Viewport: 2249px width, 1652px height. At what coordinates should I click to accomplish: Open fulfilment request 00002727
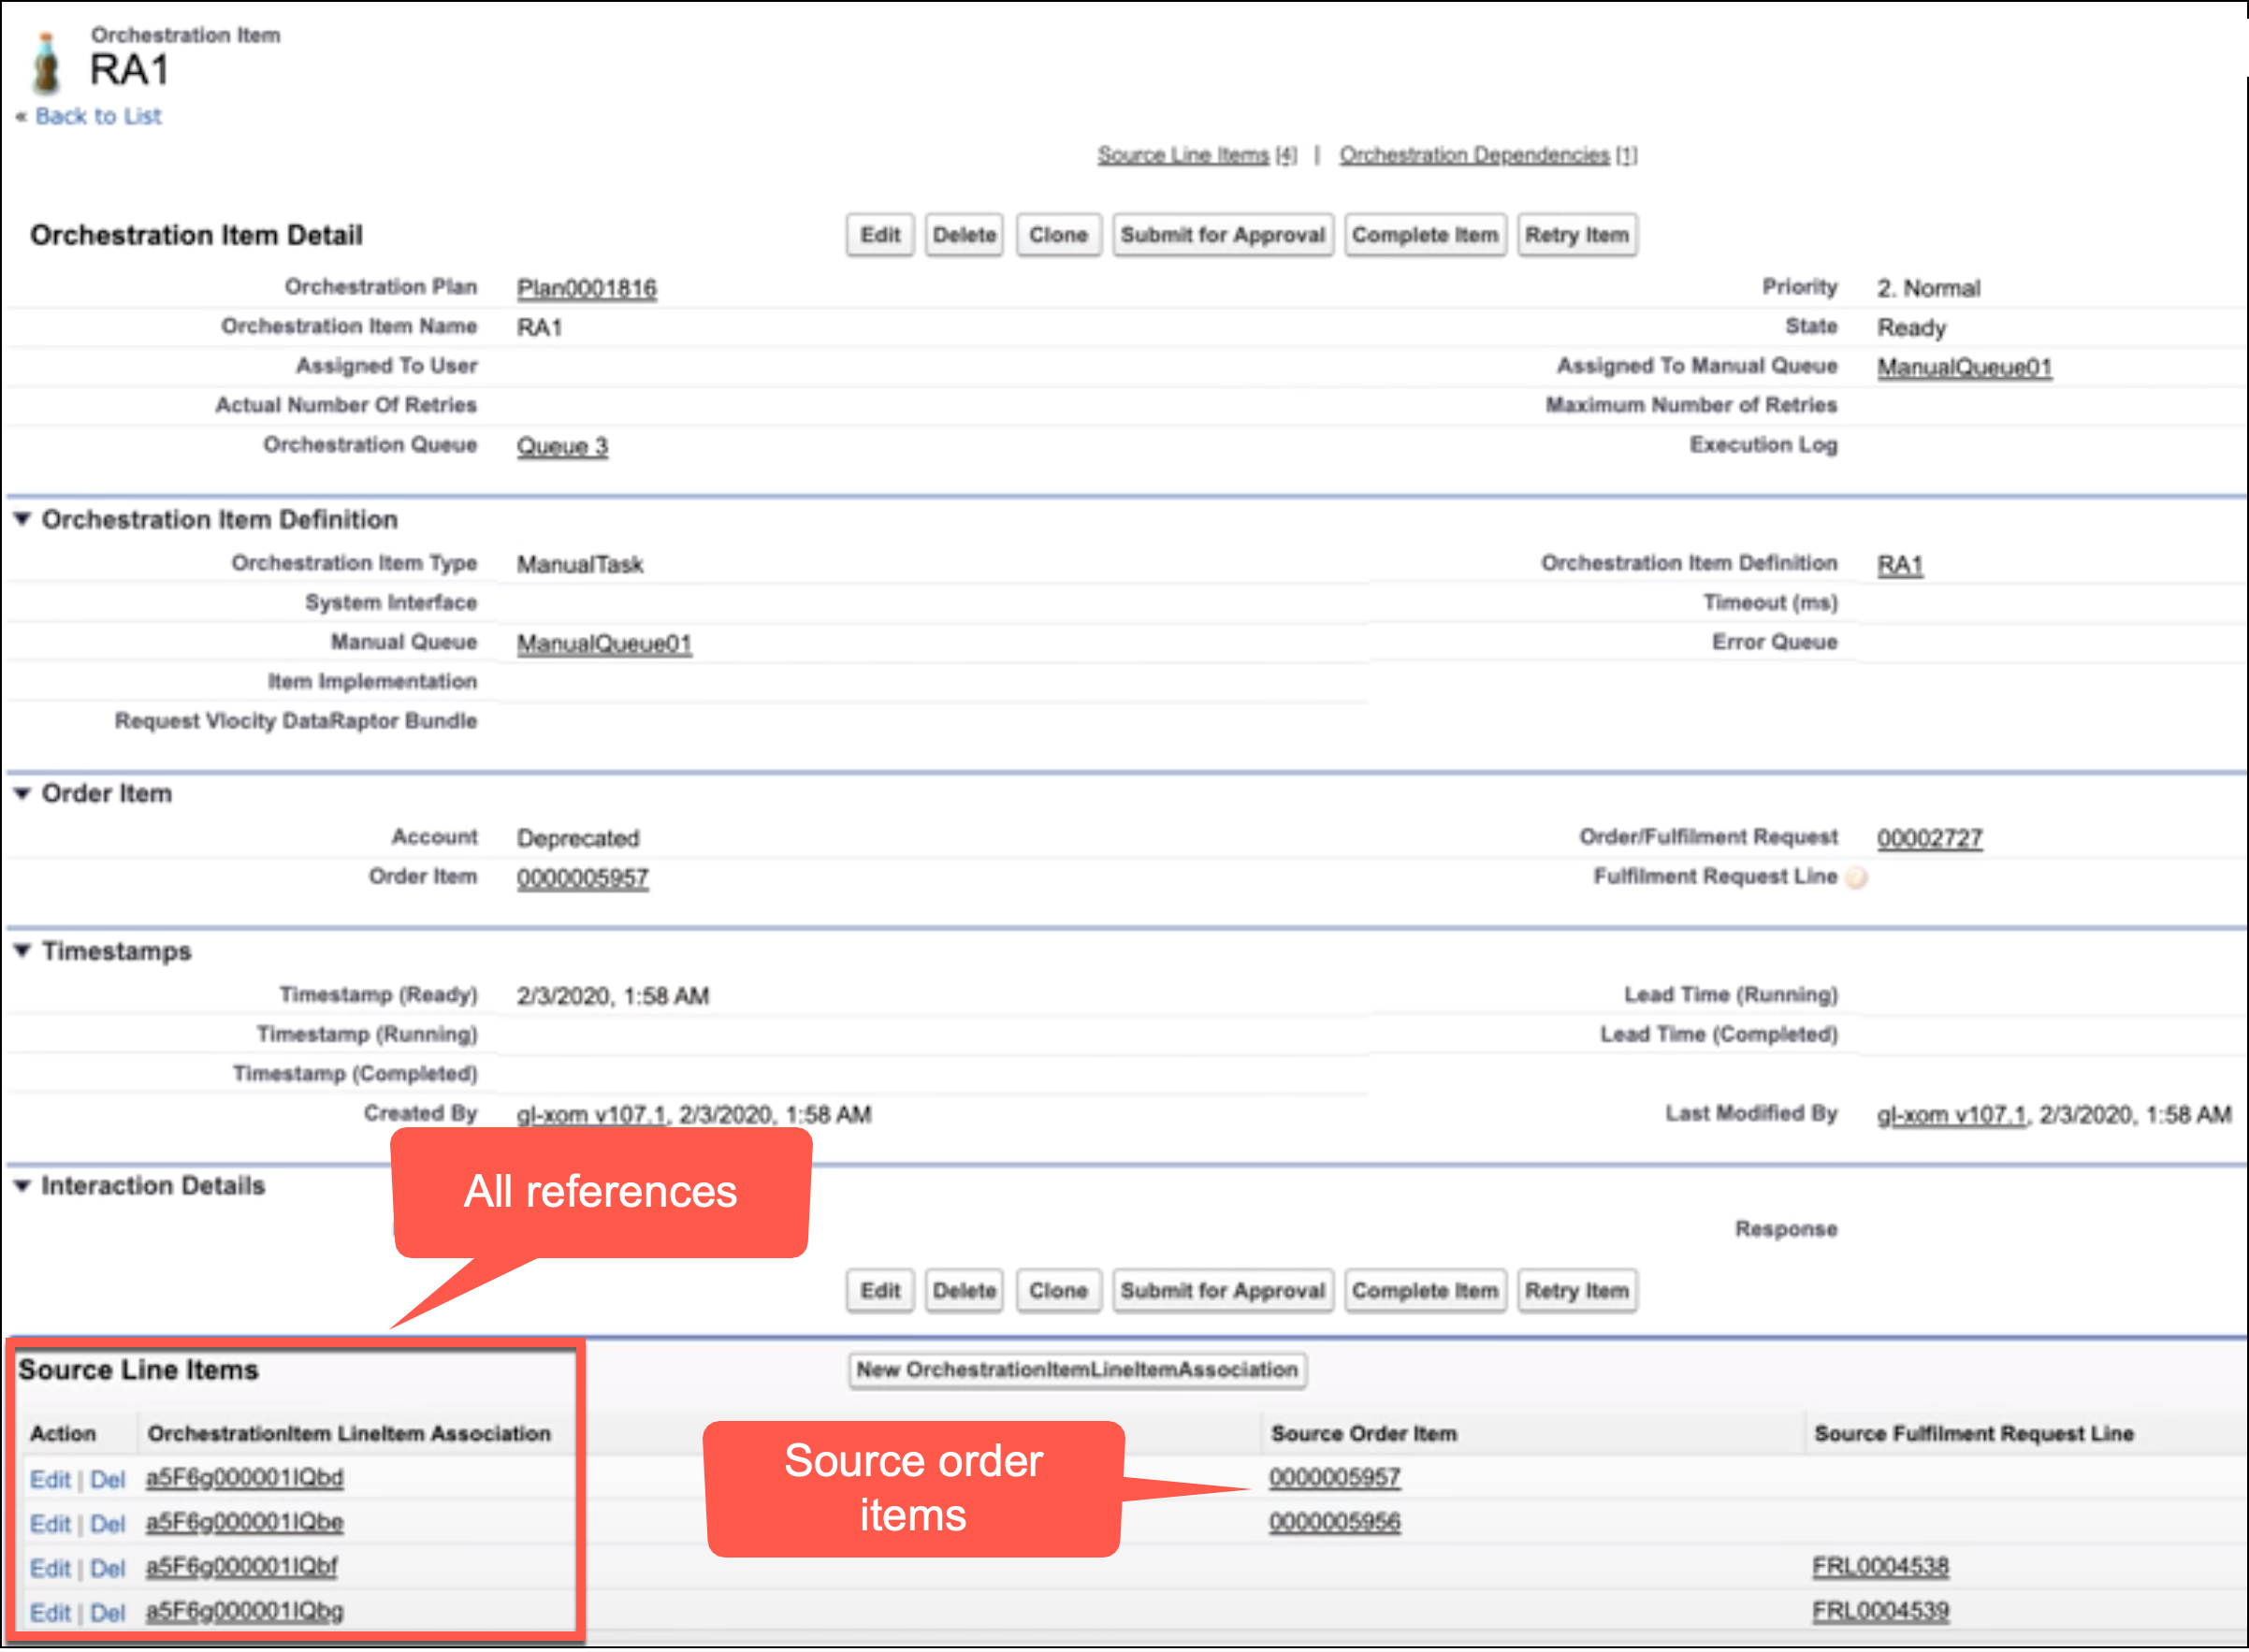point(1930,837)
